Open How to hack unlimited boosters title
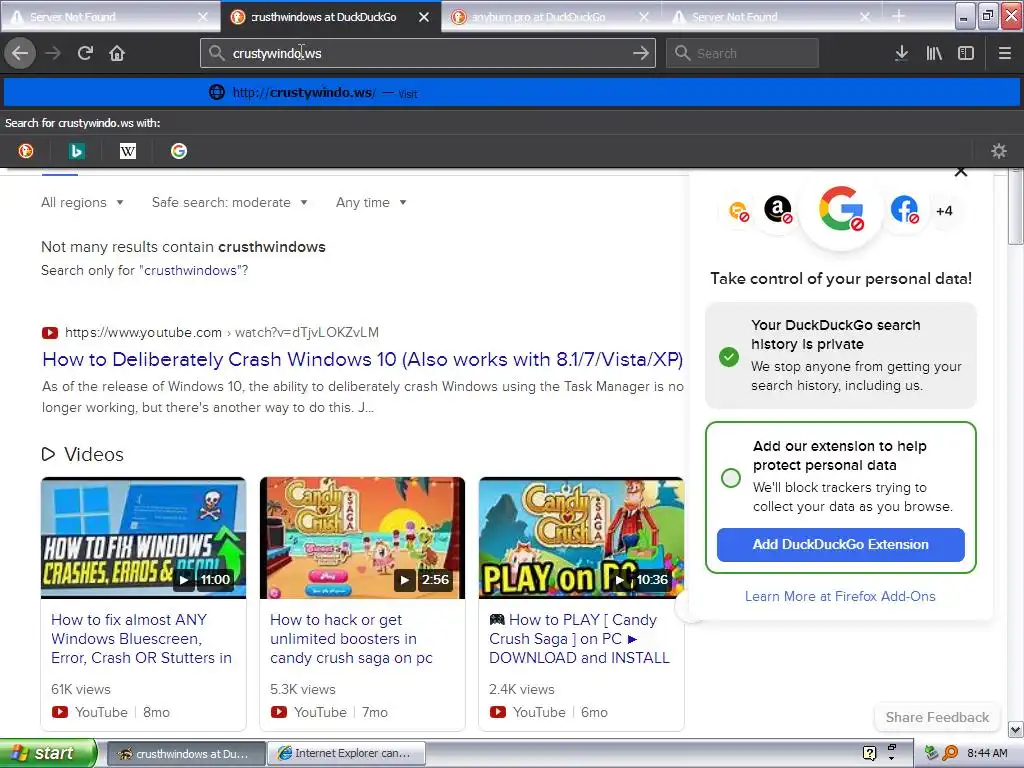Screen dimensions: 1024x768 351,639
